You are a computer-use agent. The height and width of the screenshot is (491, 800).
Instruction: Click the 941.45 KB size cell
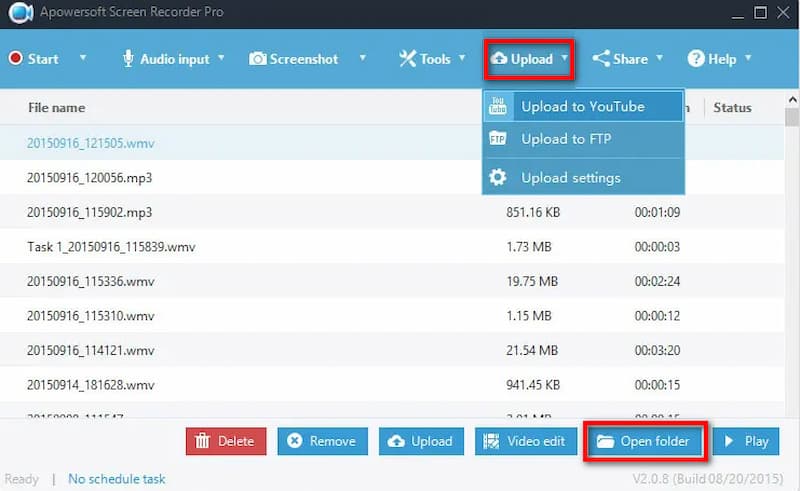click(x=533, y=385)
